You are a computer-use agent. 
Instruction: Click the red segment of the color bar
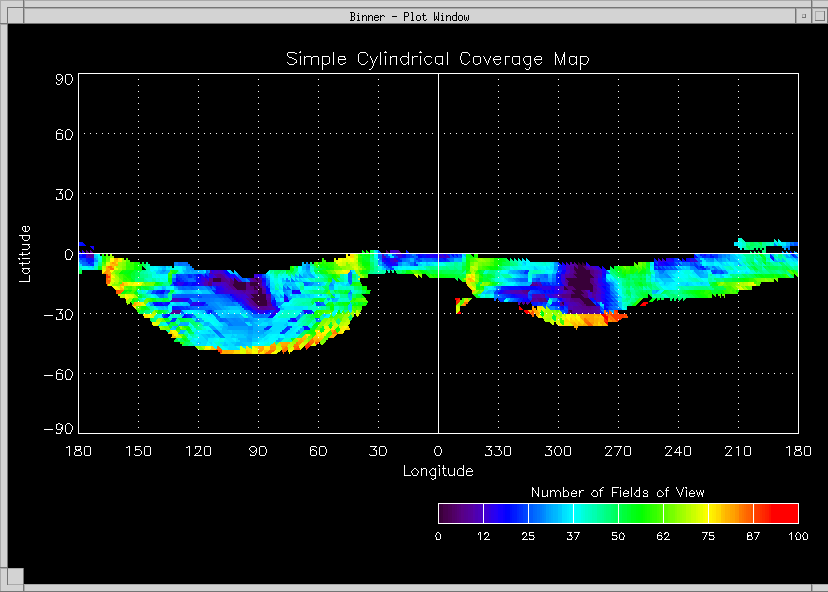point(776,514)
